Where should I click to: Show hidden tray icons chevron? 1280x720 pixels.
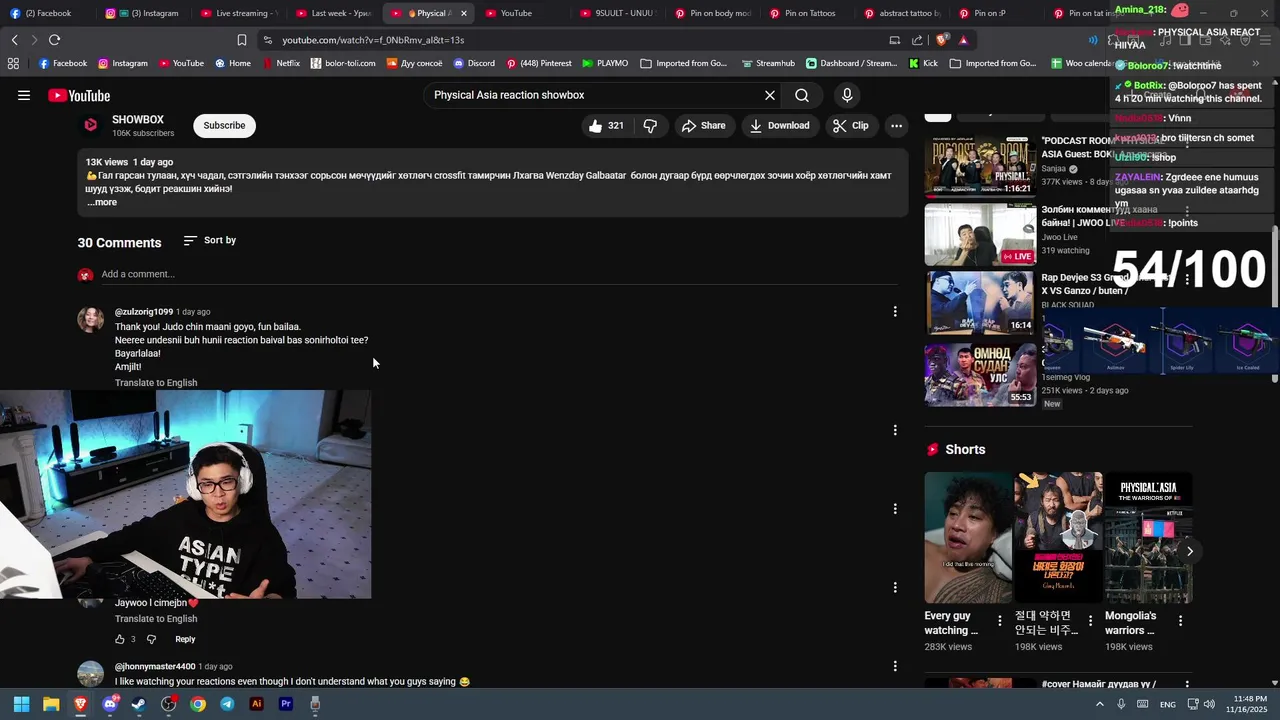1099,704
